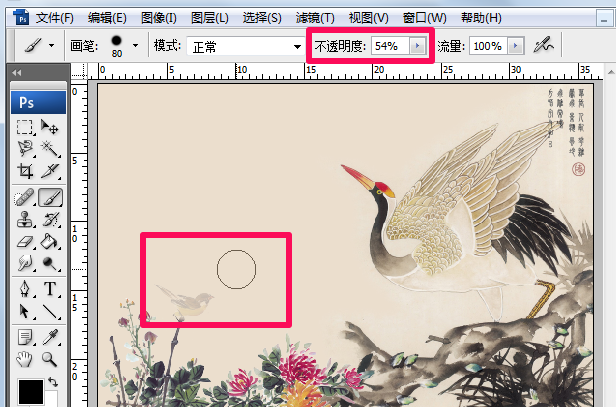Open the 选择(S) menu
This screenshot has height=407, width=616.
[x=262, y=18]
